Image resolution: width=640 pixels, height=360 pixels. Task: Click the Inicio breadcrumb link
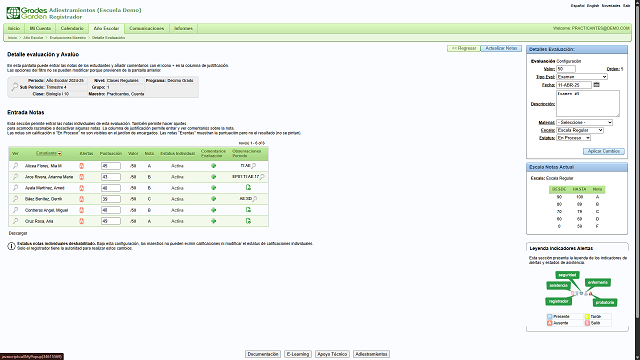point(13,38)
